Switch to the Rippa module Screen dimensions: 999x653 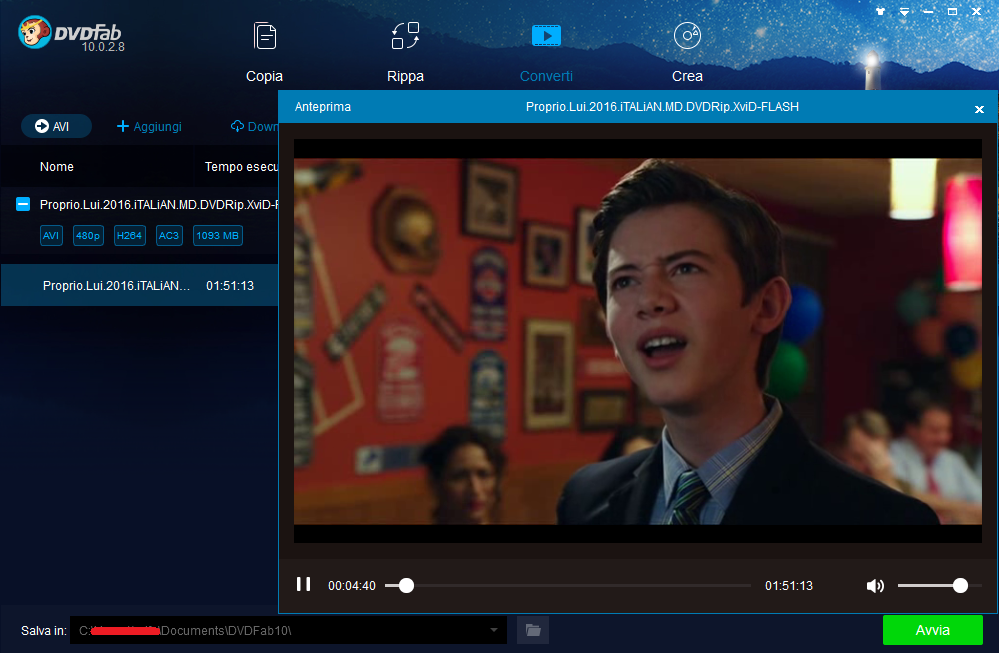(x=405, y=54)
